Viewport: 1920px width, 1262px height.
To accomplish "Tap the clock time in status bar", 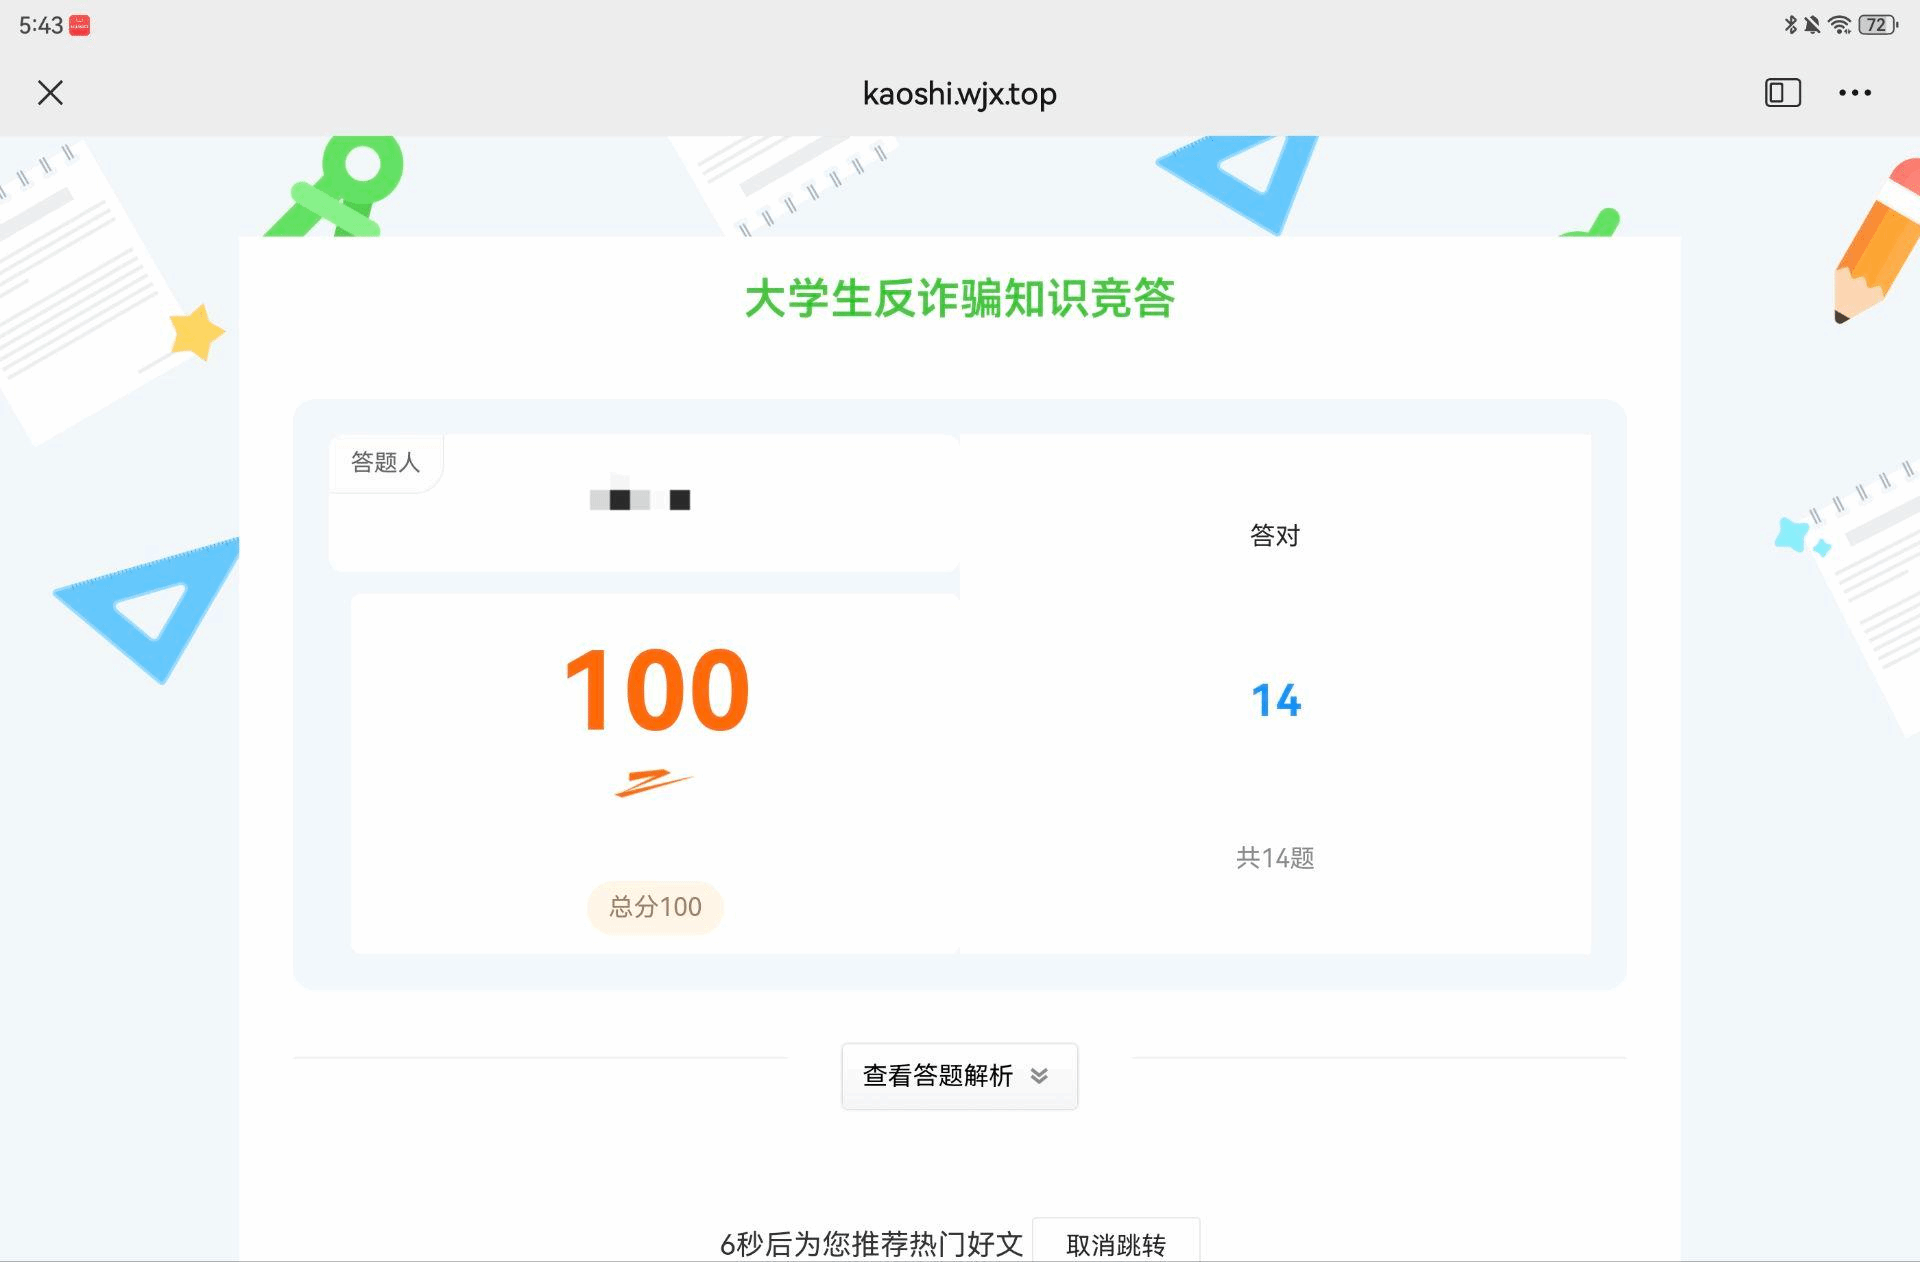I will click(41, 26).
